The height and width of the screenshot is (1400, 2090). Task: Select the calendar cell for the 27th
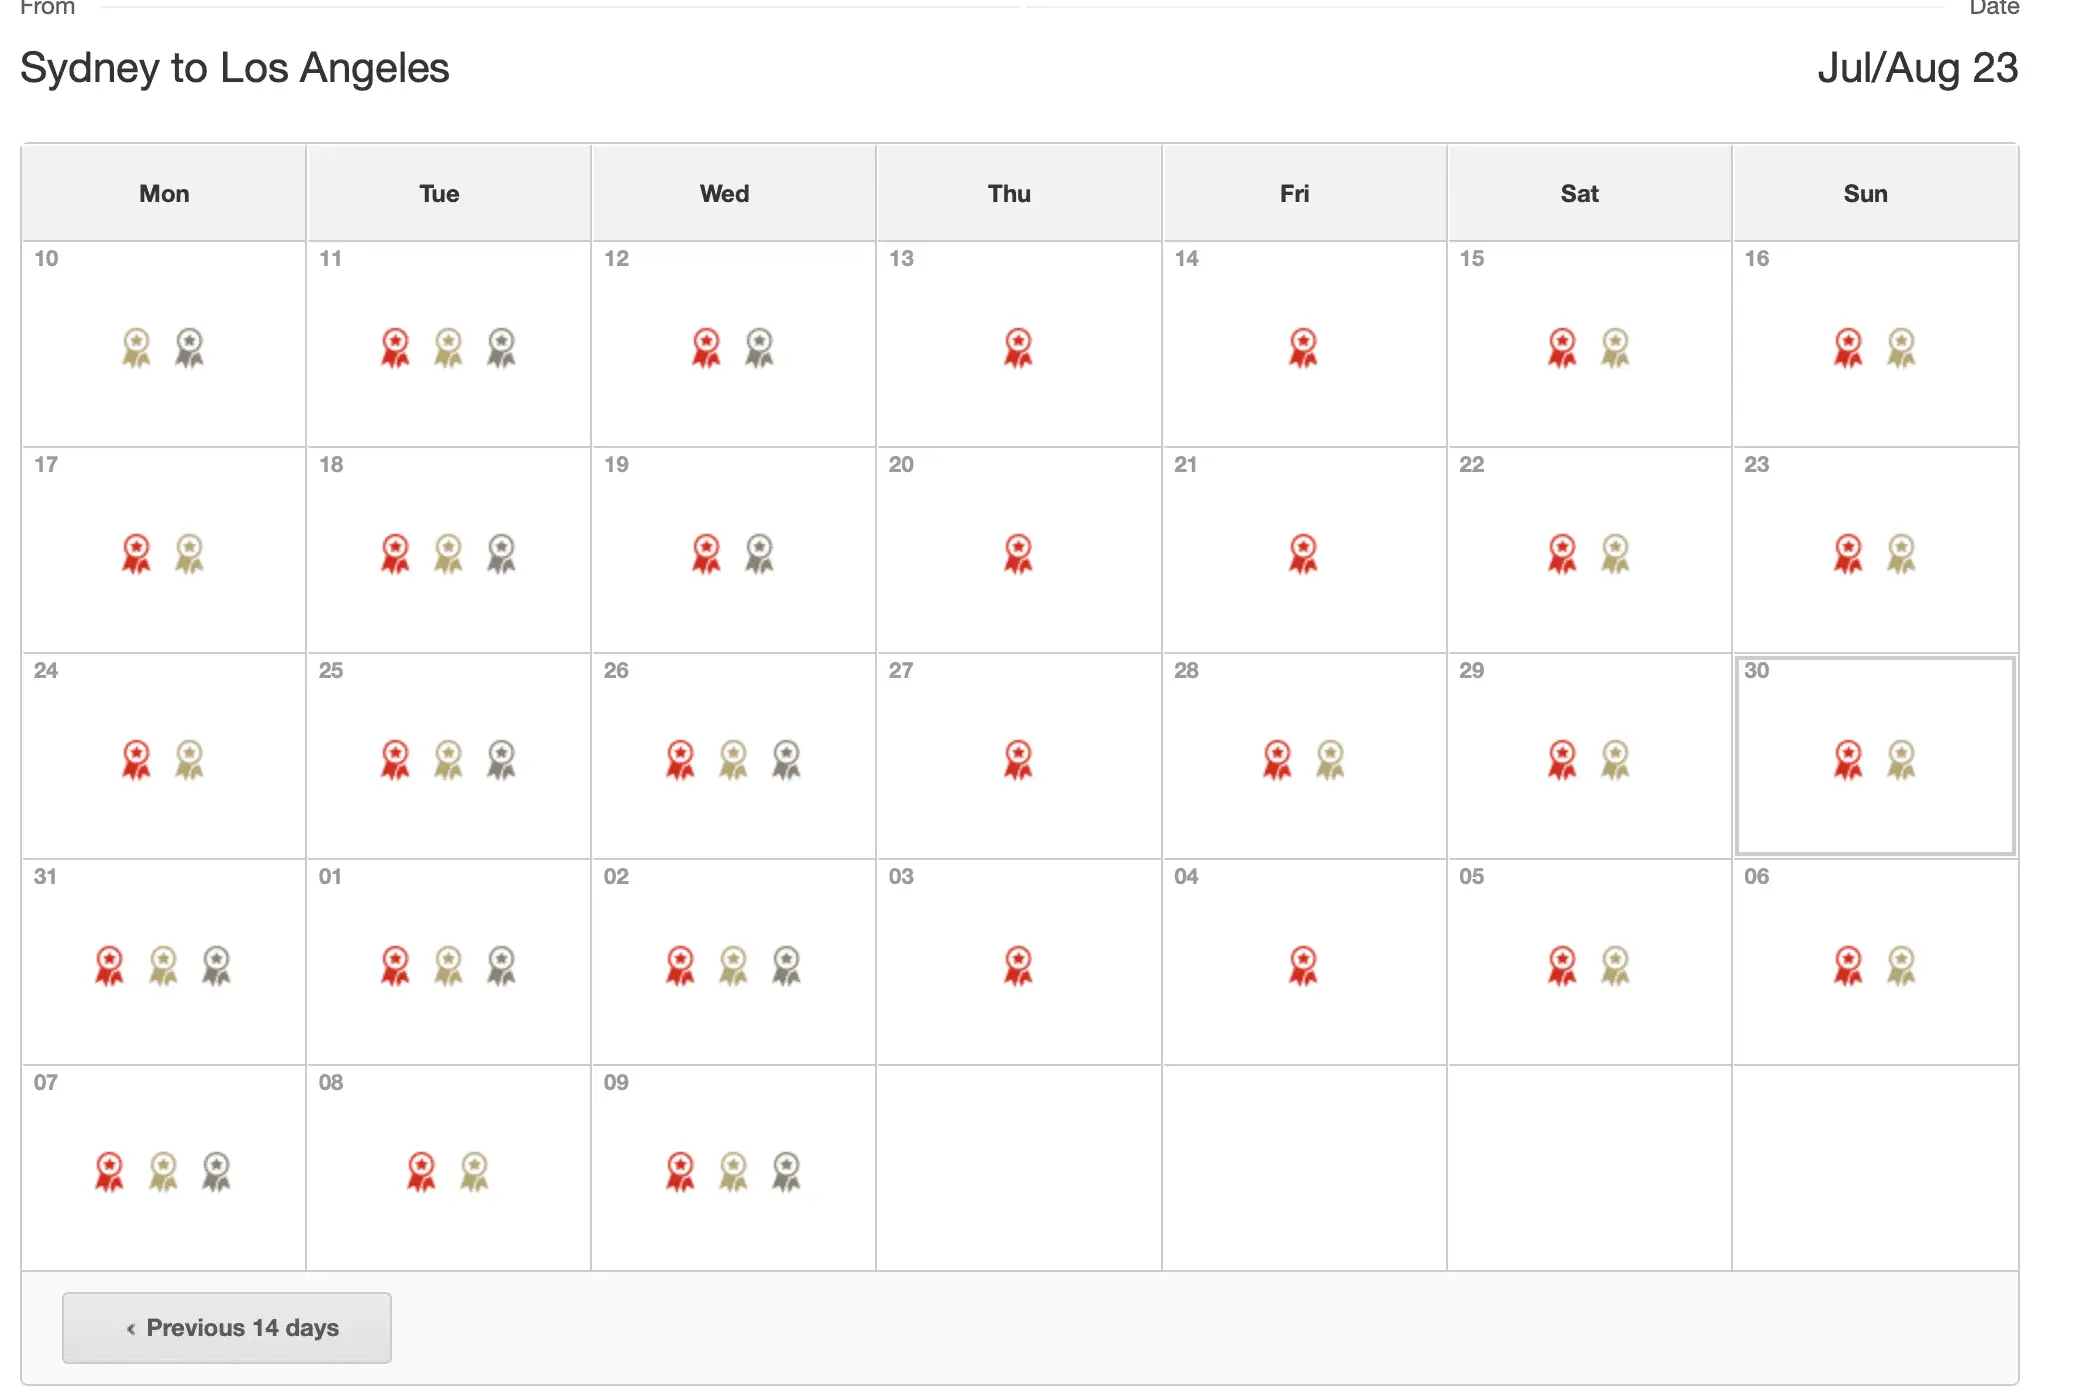tap(1018, 756)
